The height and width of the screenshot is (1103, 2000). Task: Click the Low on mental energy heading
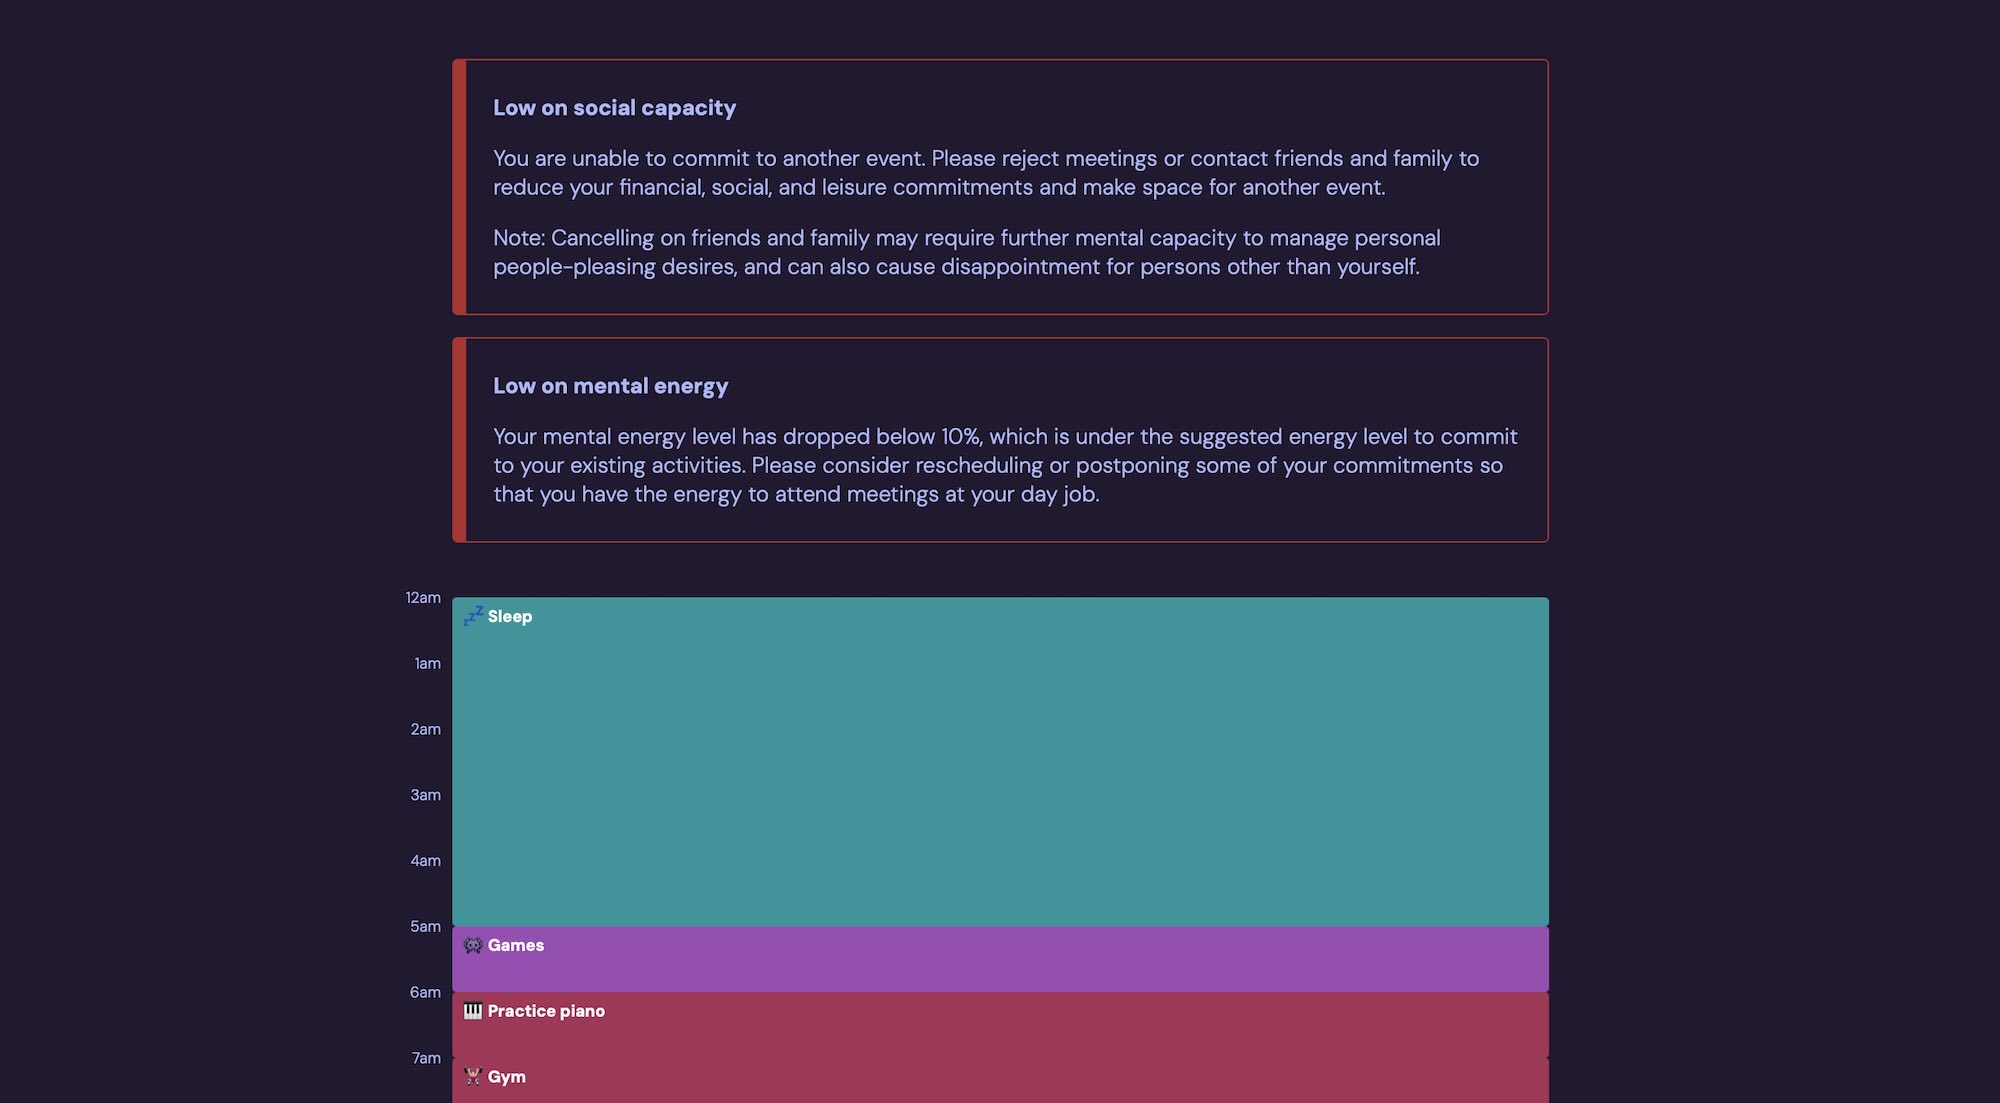pos(610,386)
